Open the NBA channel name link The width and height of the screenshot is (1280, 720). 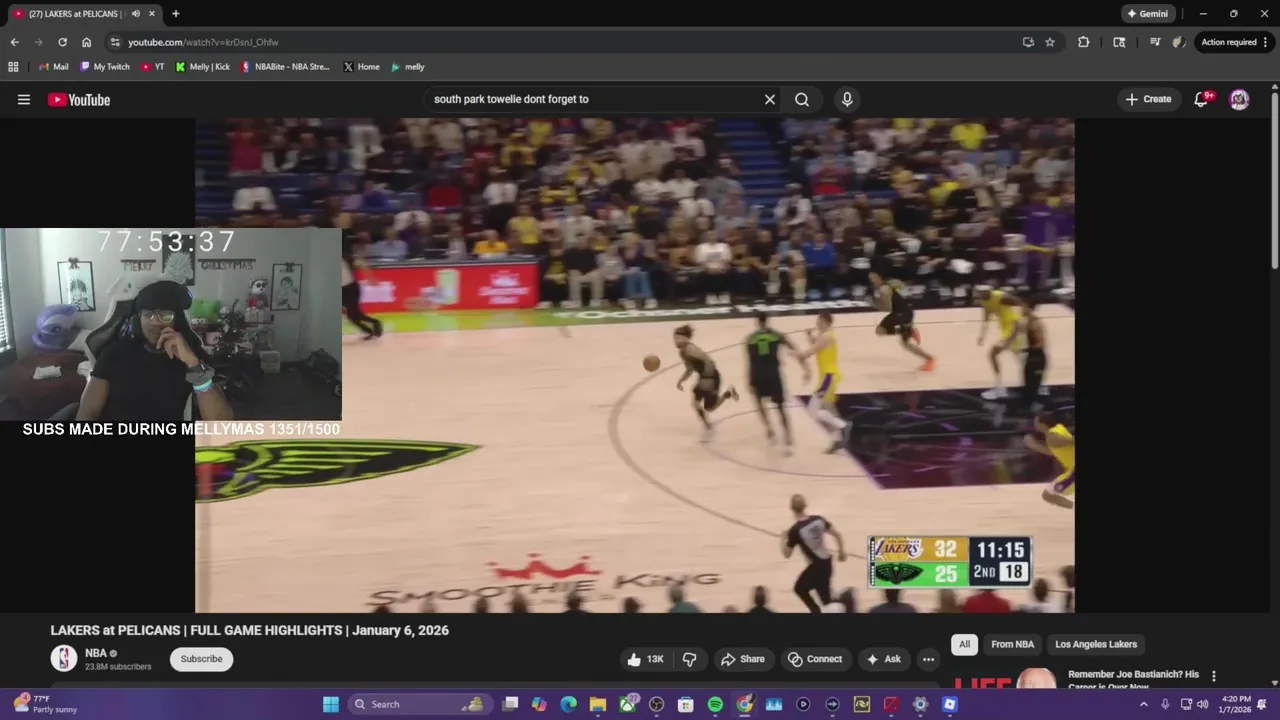coord(96,653)
